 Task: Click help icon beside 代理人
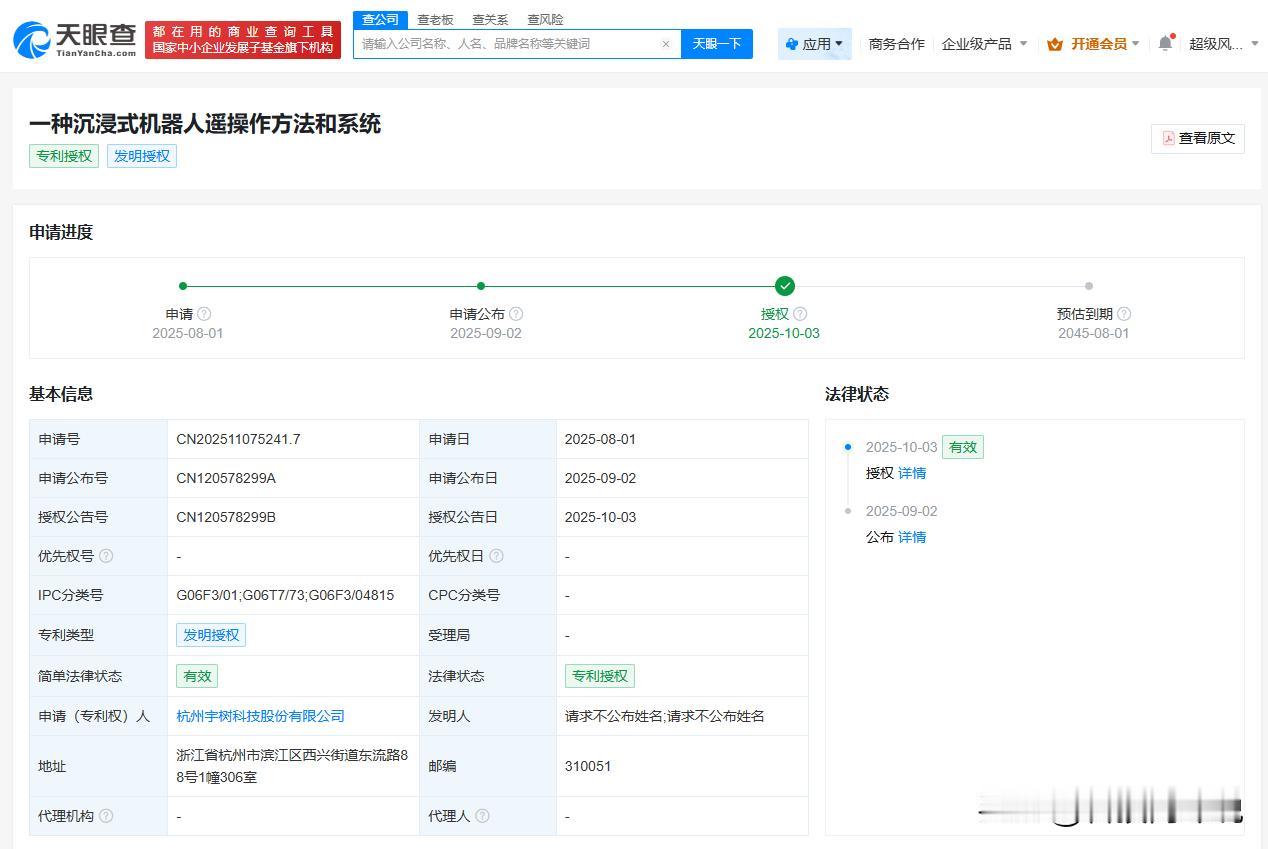click(x=482, y=816)
